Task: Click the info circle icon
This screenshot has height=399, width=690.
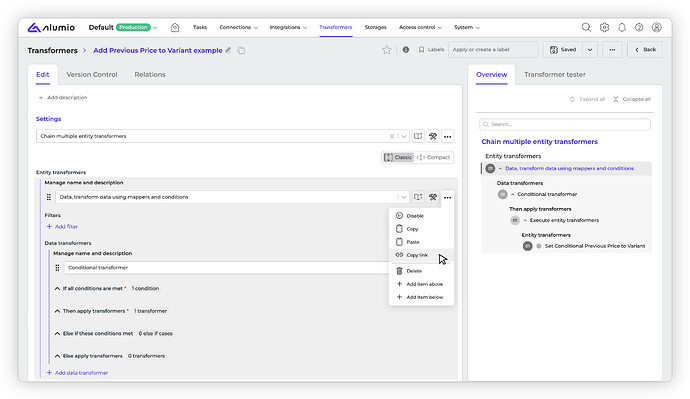Action: [x=406, y=50]
